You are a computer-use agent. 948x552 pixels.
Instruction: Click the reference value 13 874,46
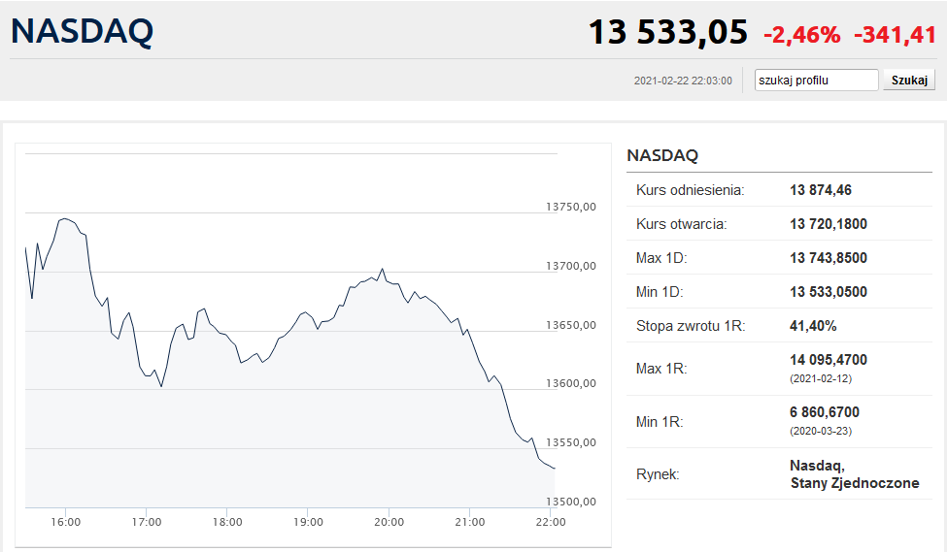[820, 190]
